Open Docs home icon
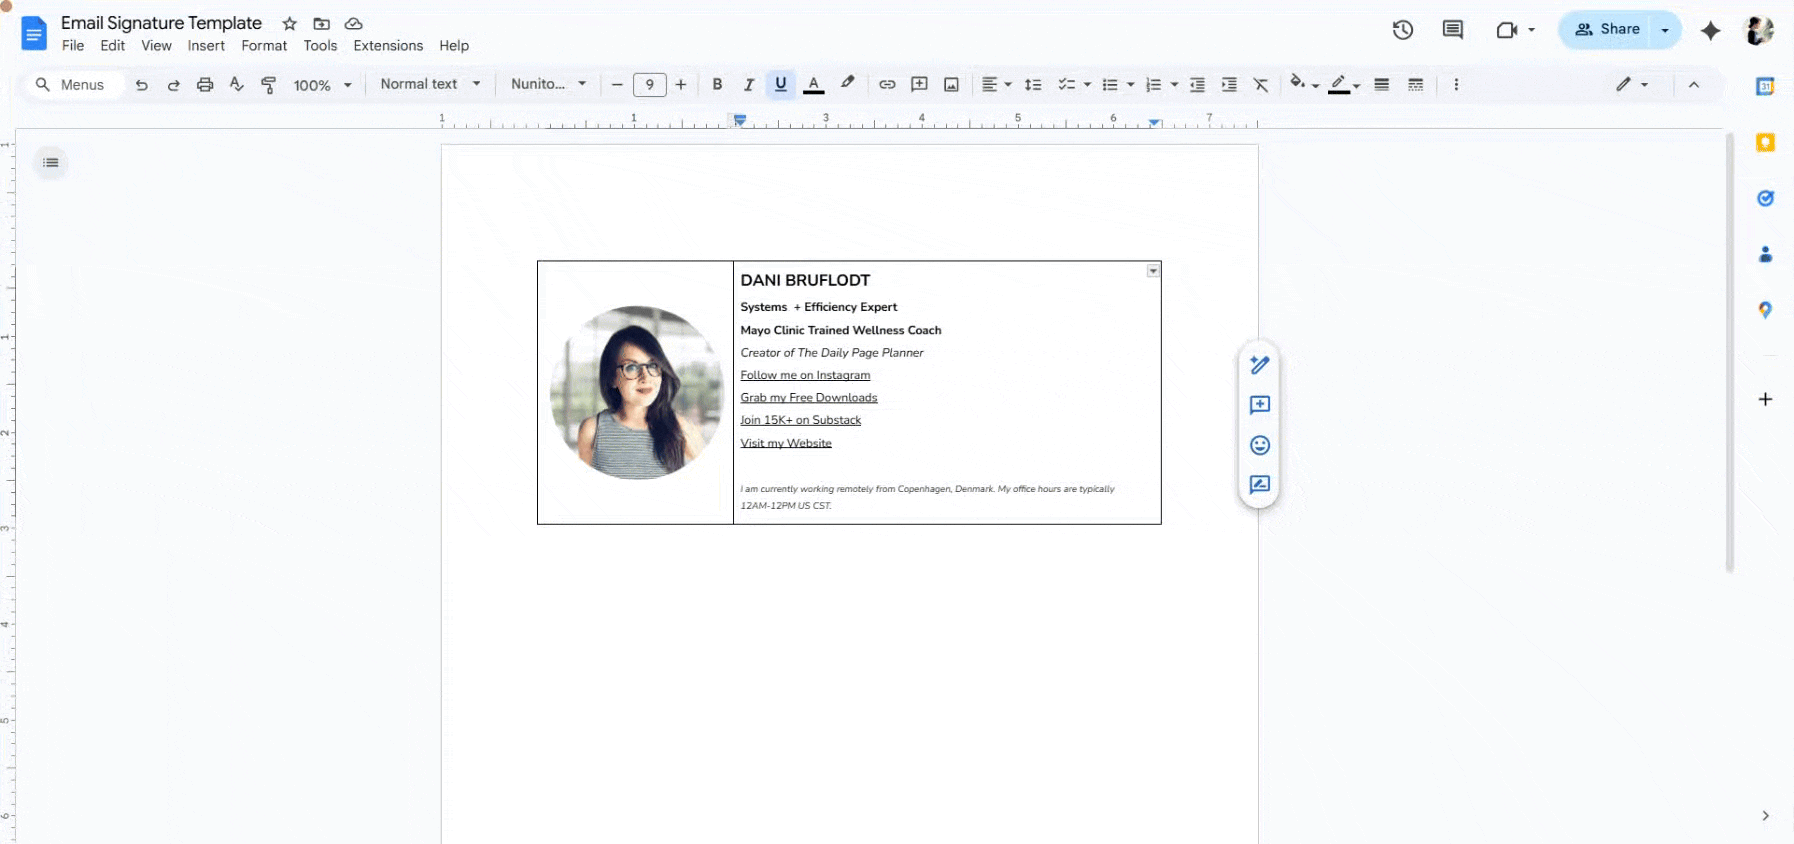This screenshot has width=1794, height=844. (34, 33)
